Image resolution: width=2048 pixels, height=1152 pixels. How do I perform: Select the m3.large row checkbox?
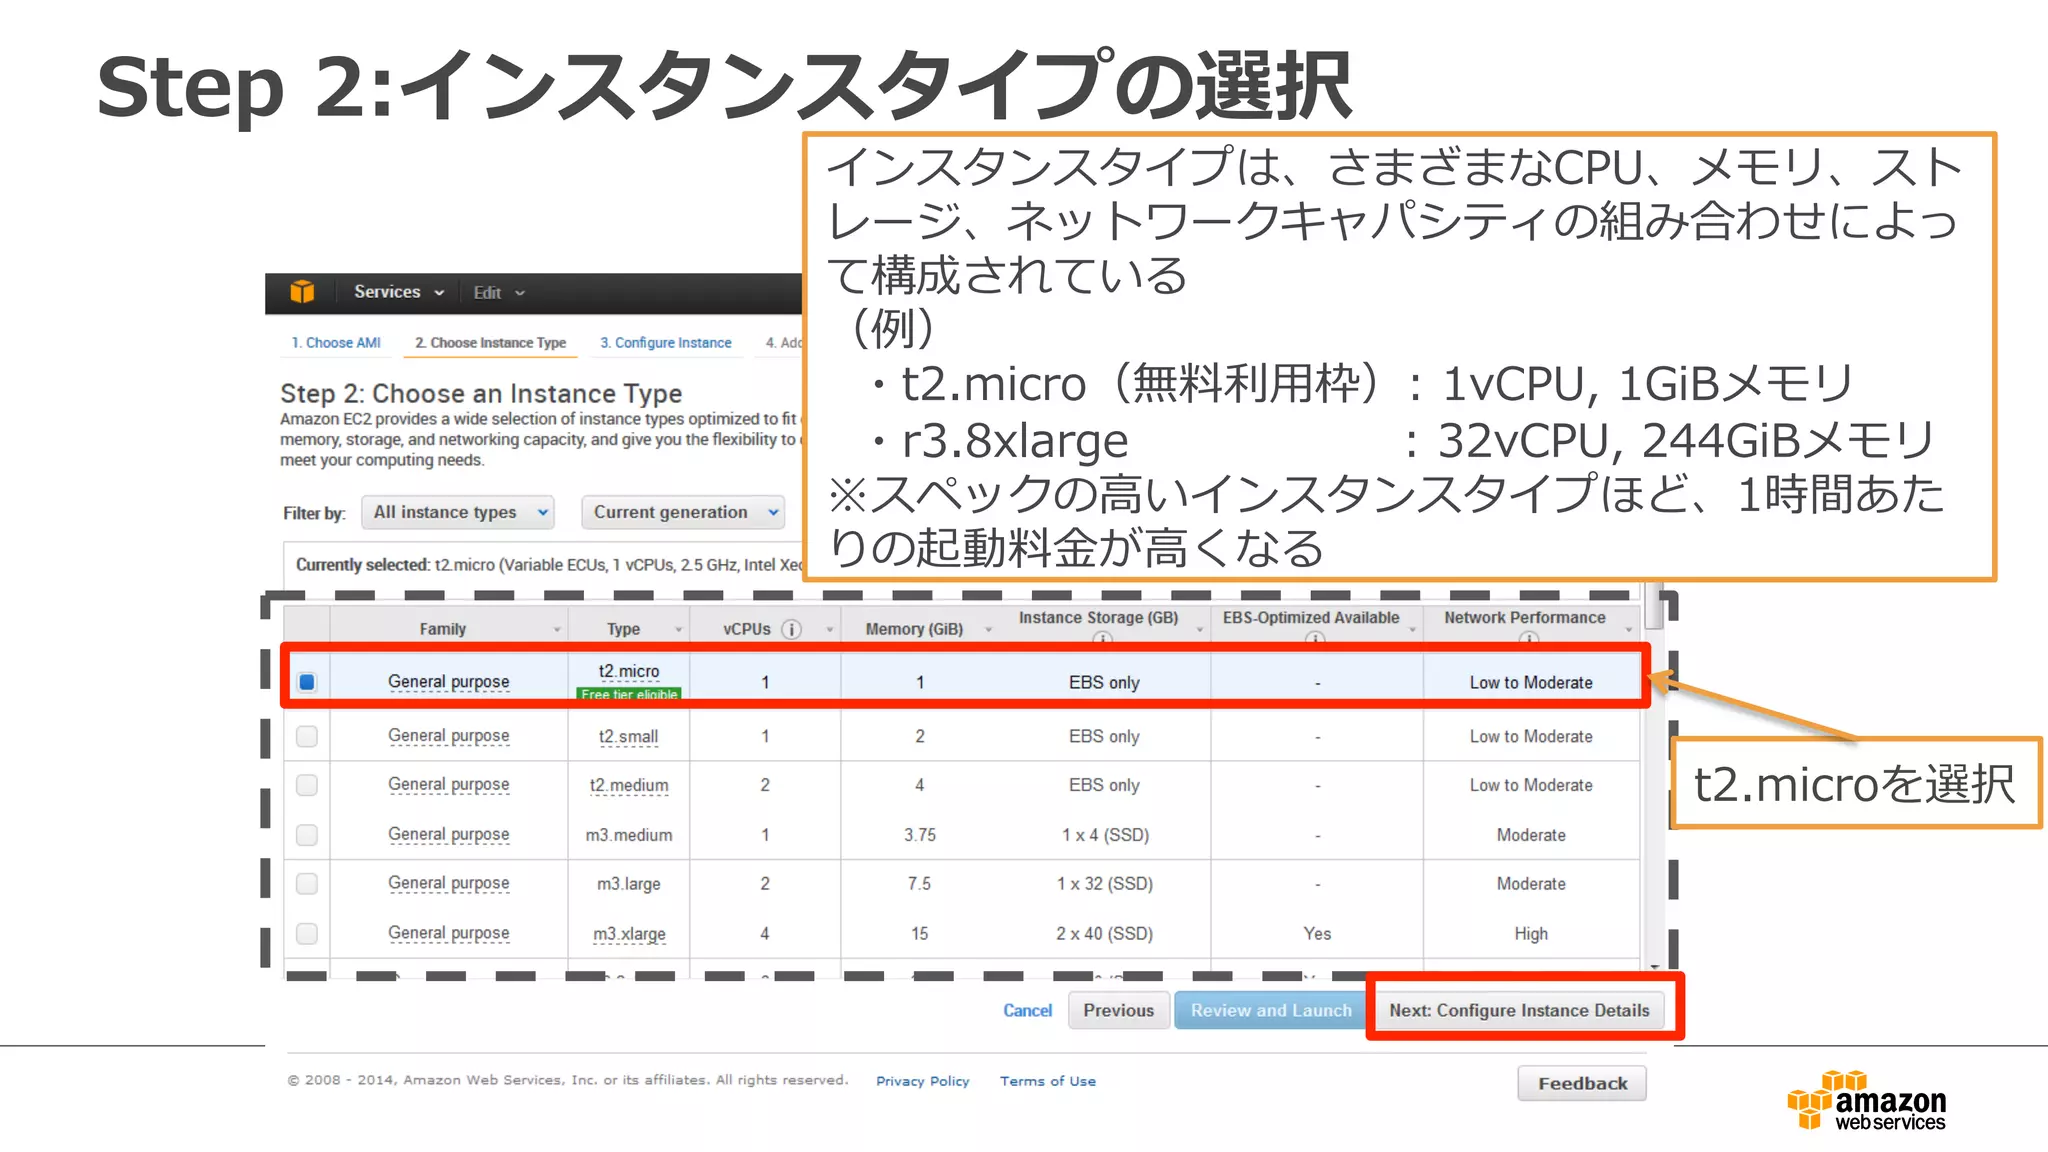click(307, 884)
